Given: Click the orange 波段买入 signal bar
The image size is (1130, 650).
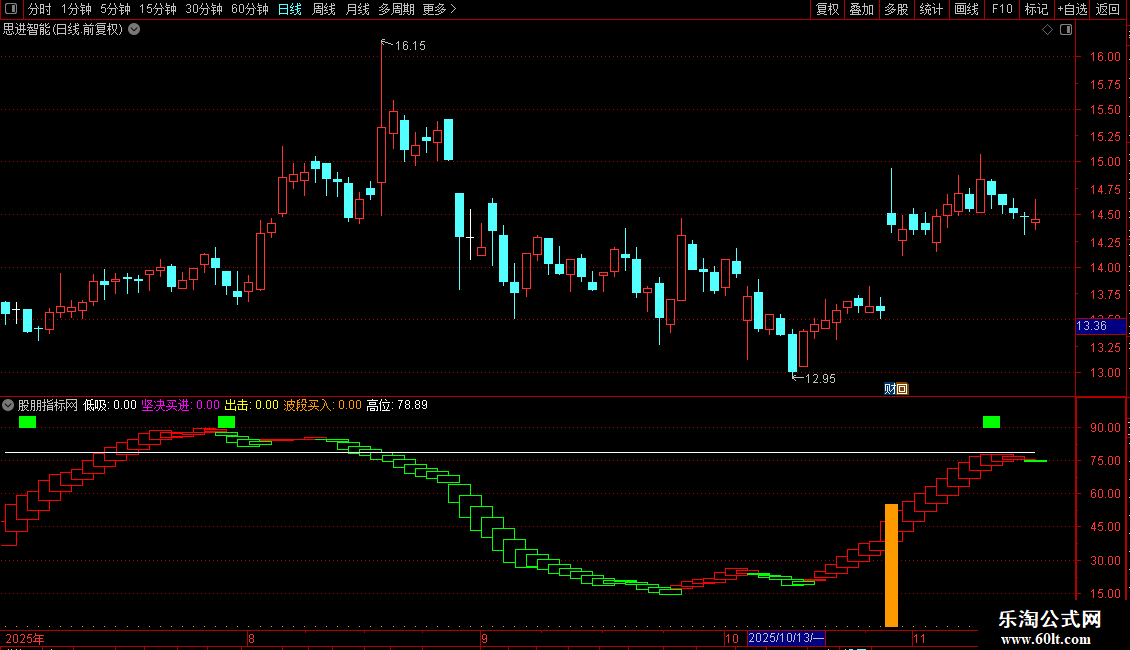Looking at the screenshot, I should [891, 565].
